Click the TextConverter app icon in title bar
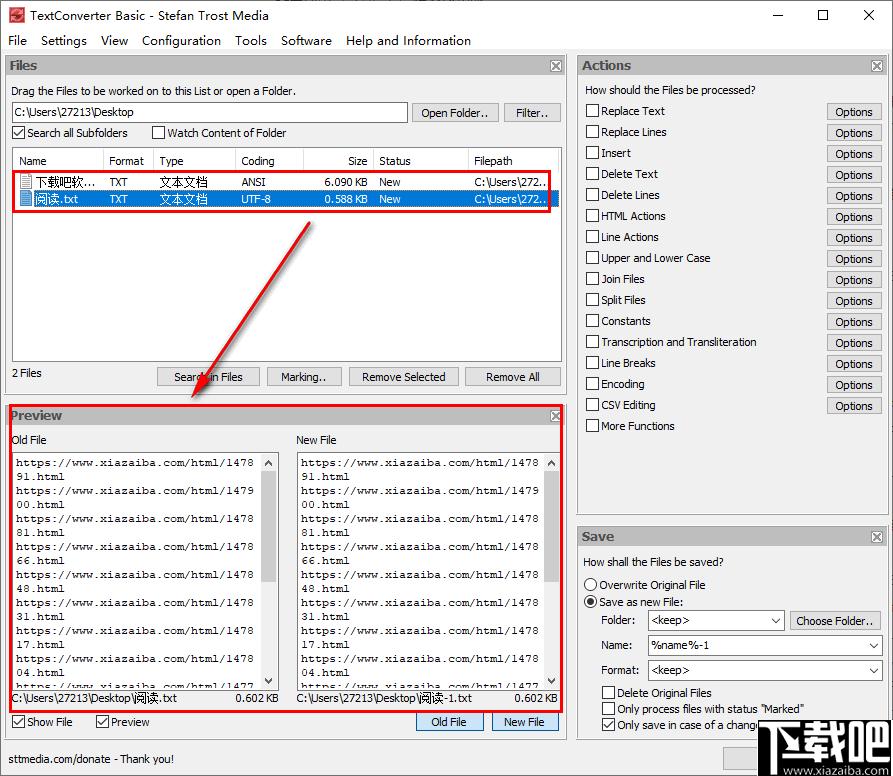 click(x=17, y=15)
